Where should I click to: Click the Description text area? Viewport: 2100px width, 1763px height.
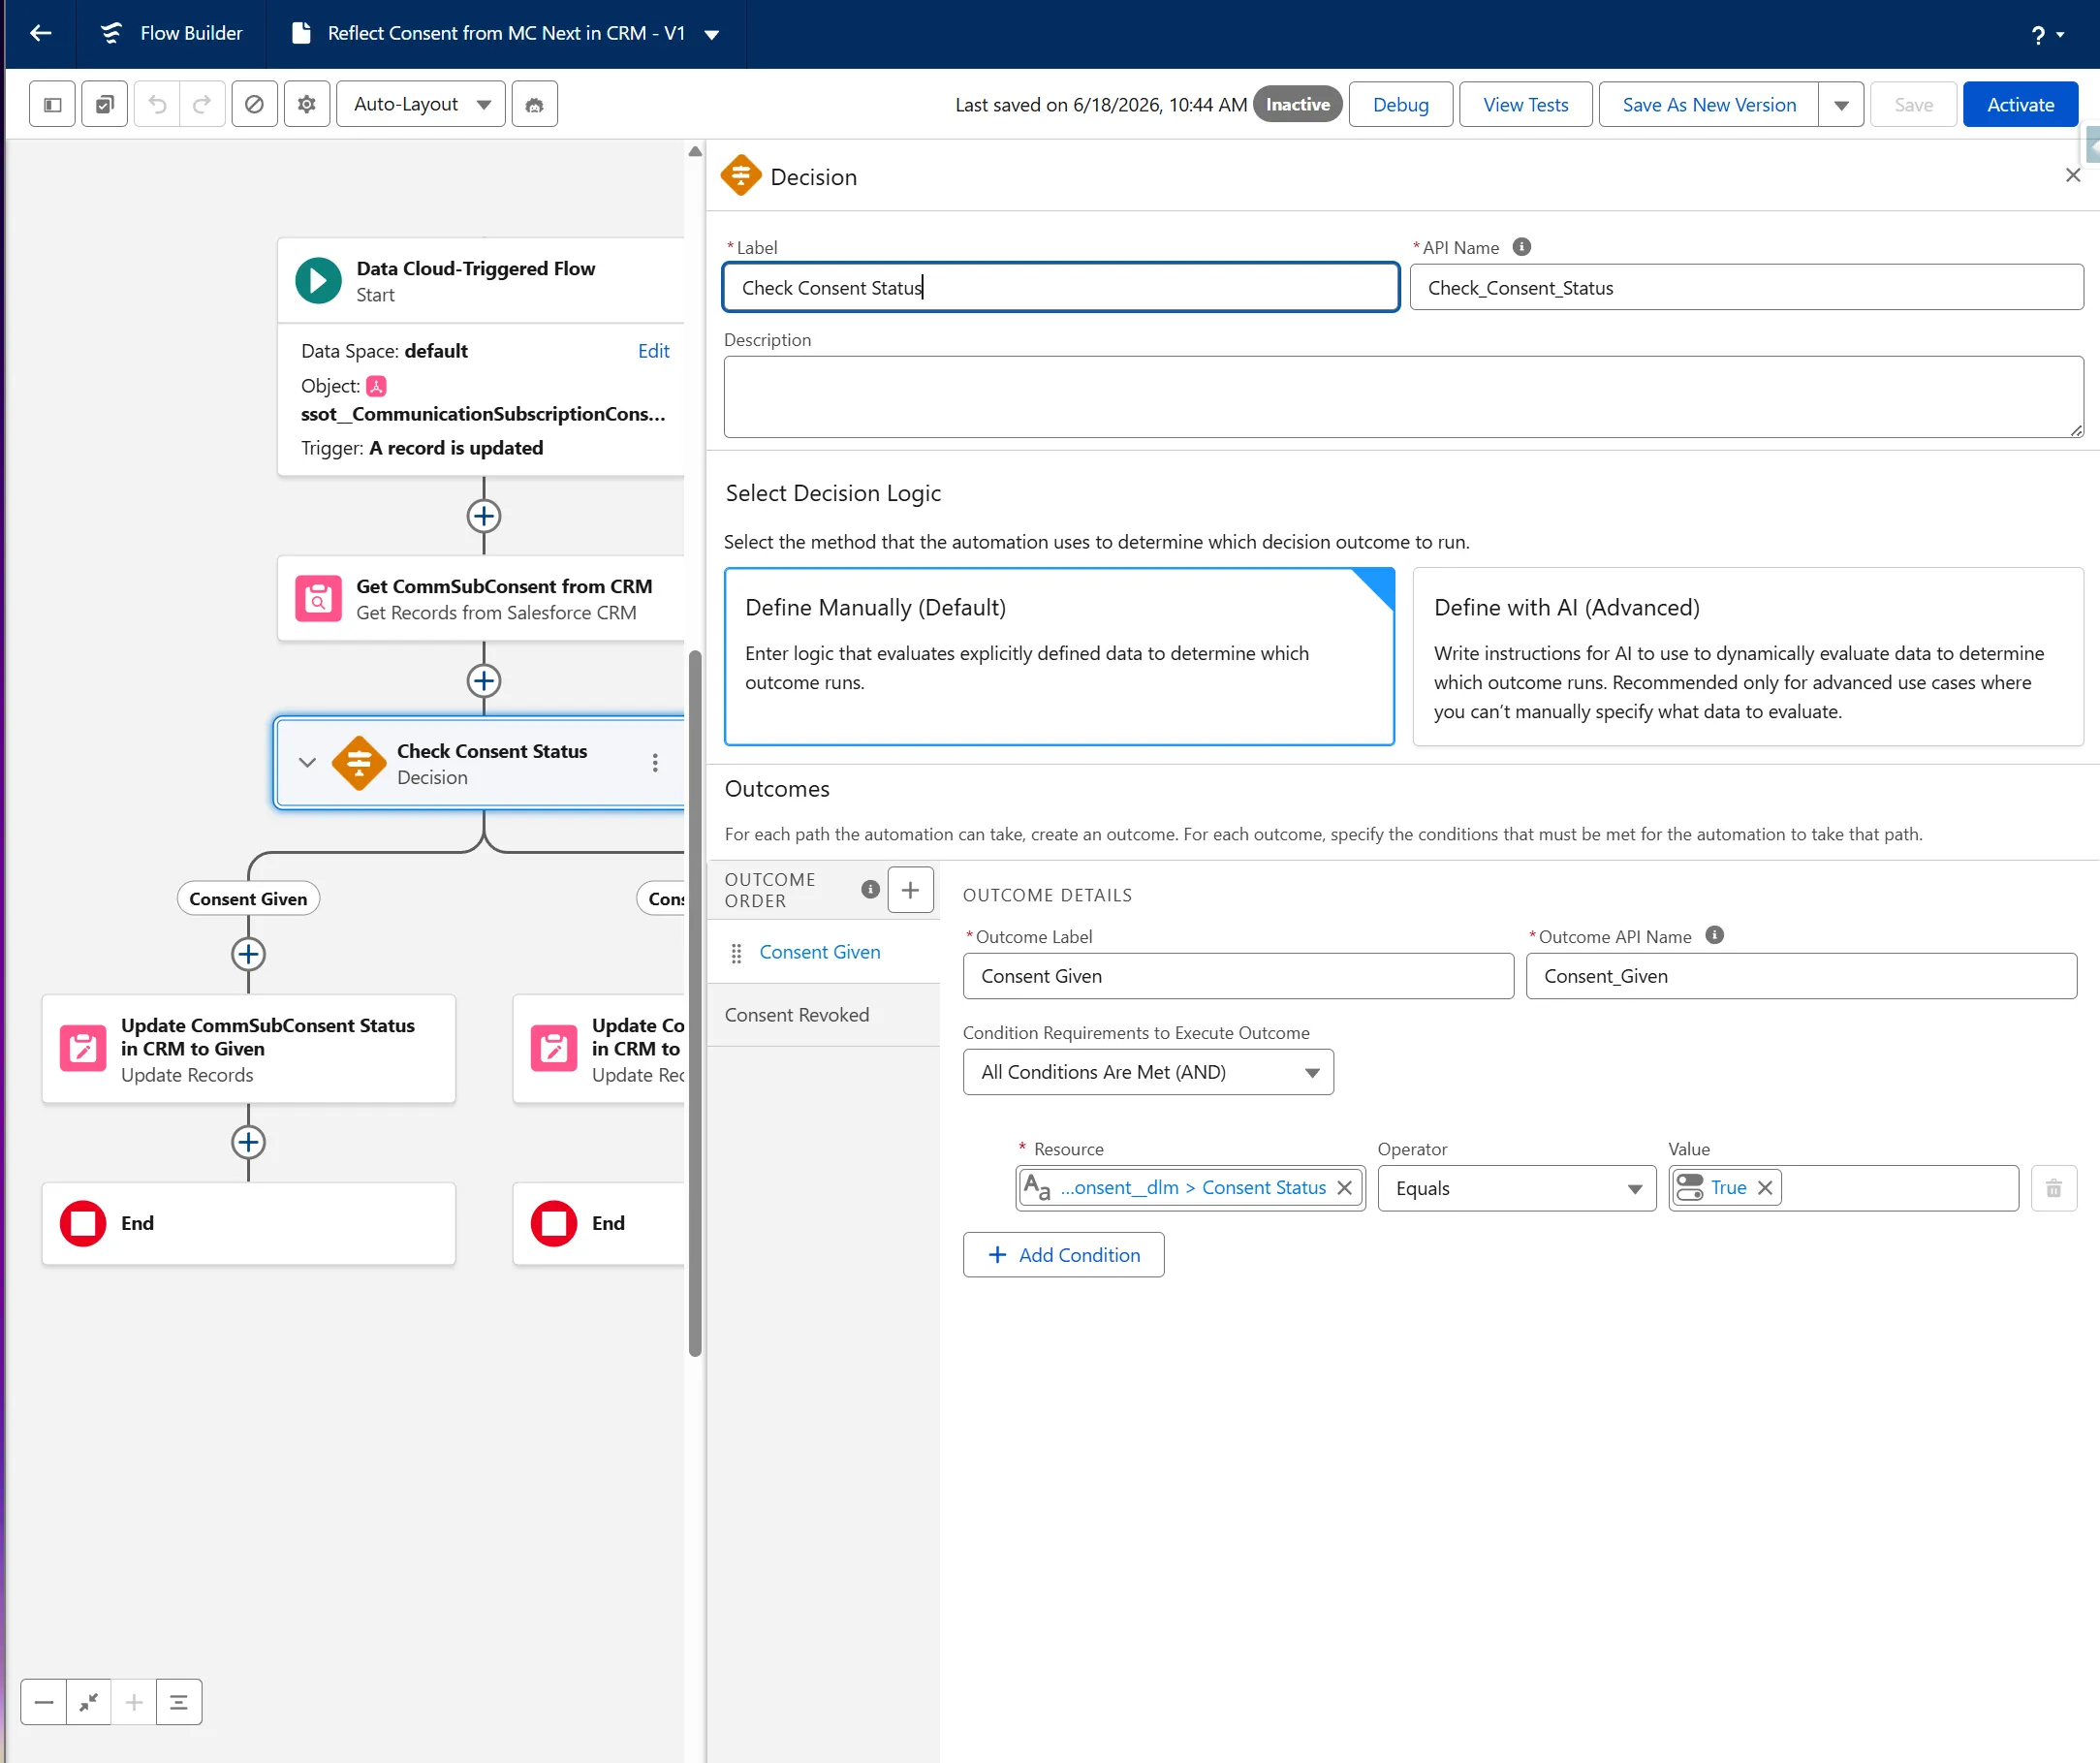pyautogui.click(x=1403, y=397)
